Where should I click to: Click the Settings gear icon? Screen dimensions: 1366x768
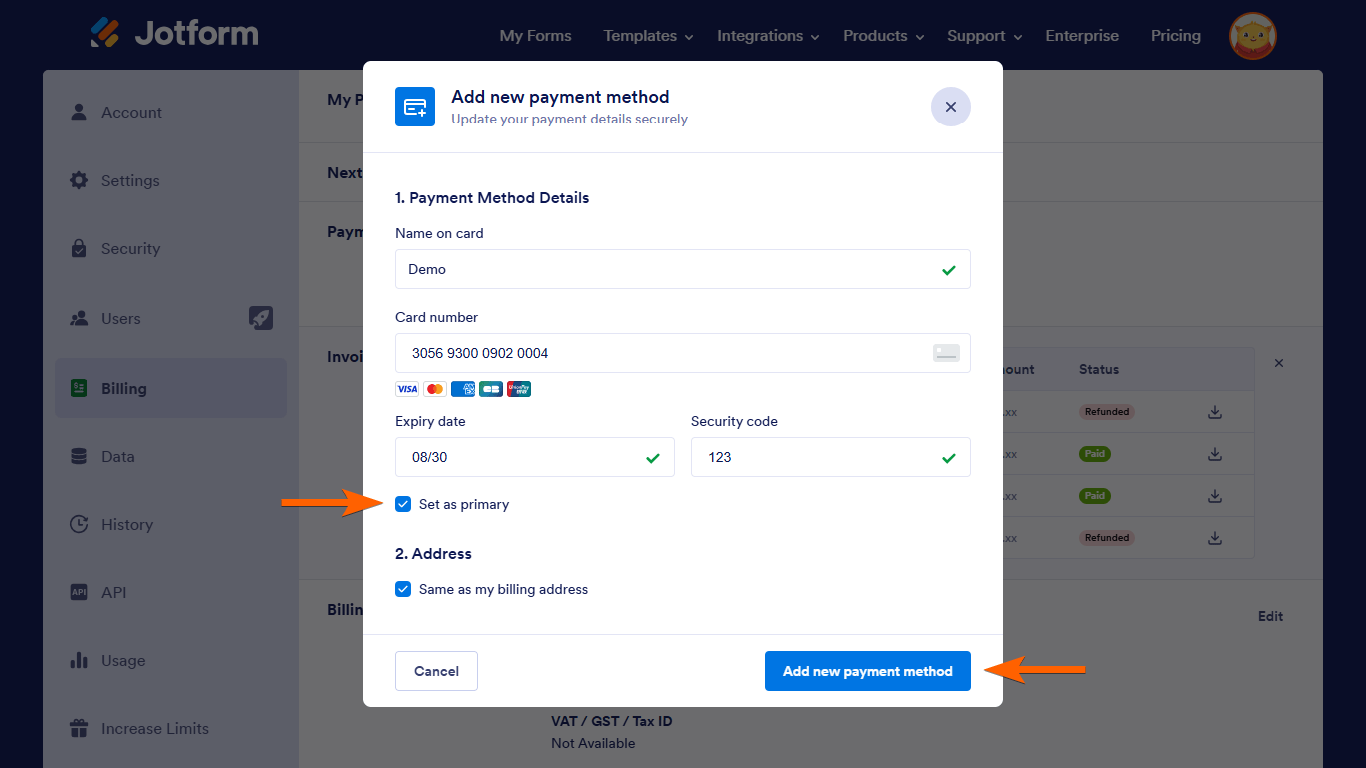pos(79,180)
